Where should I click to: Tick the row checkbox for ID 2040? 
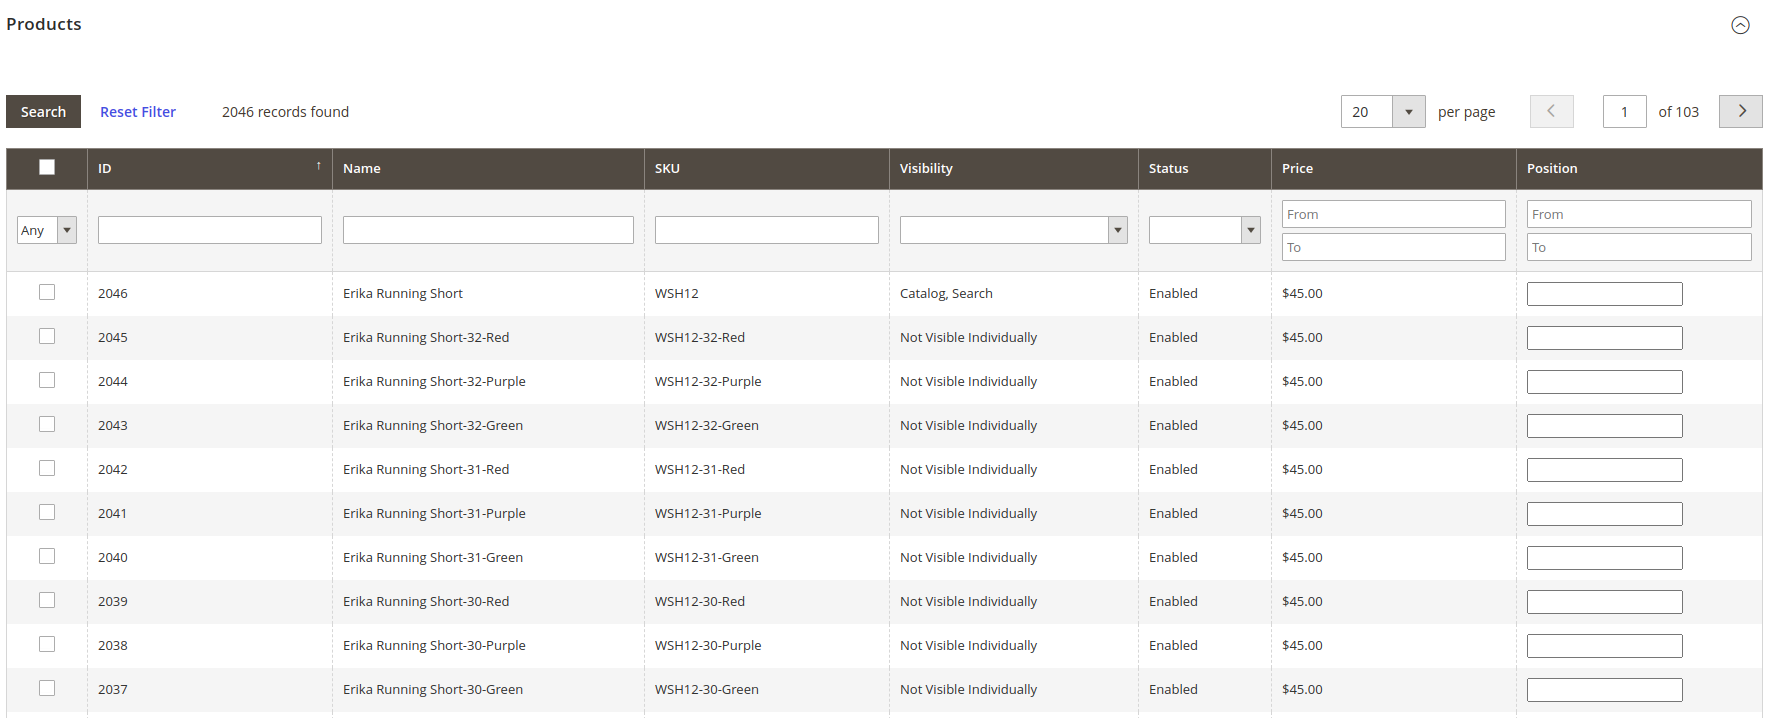coord(47,556)
